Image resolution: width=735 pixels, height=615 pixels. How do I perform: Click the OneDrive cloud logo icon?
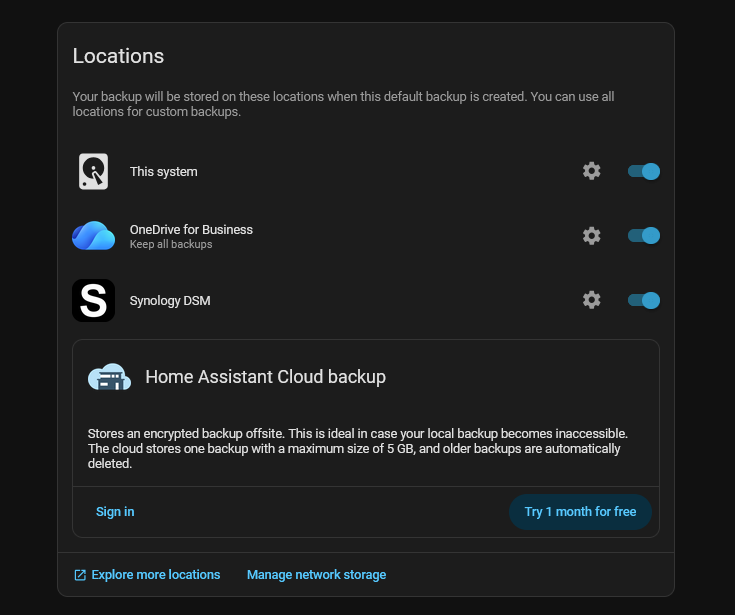(93, 236)
